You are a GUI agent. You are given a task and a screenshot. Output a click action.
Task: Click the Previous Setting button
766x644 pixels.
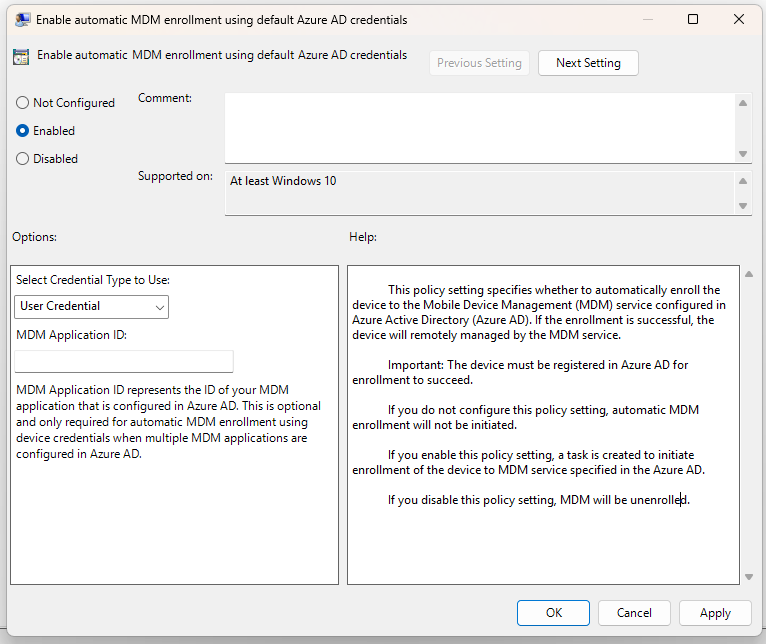(x=479, y=63)
